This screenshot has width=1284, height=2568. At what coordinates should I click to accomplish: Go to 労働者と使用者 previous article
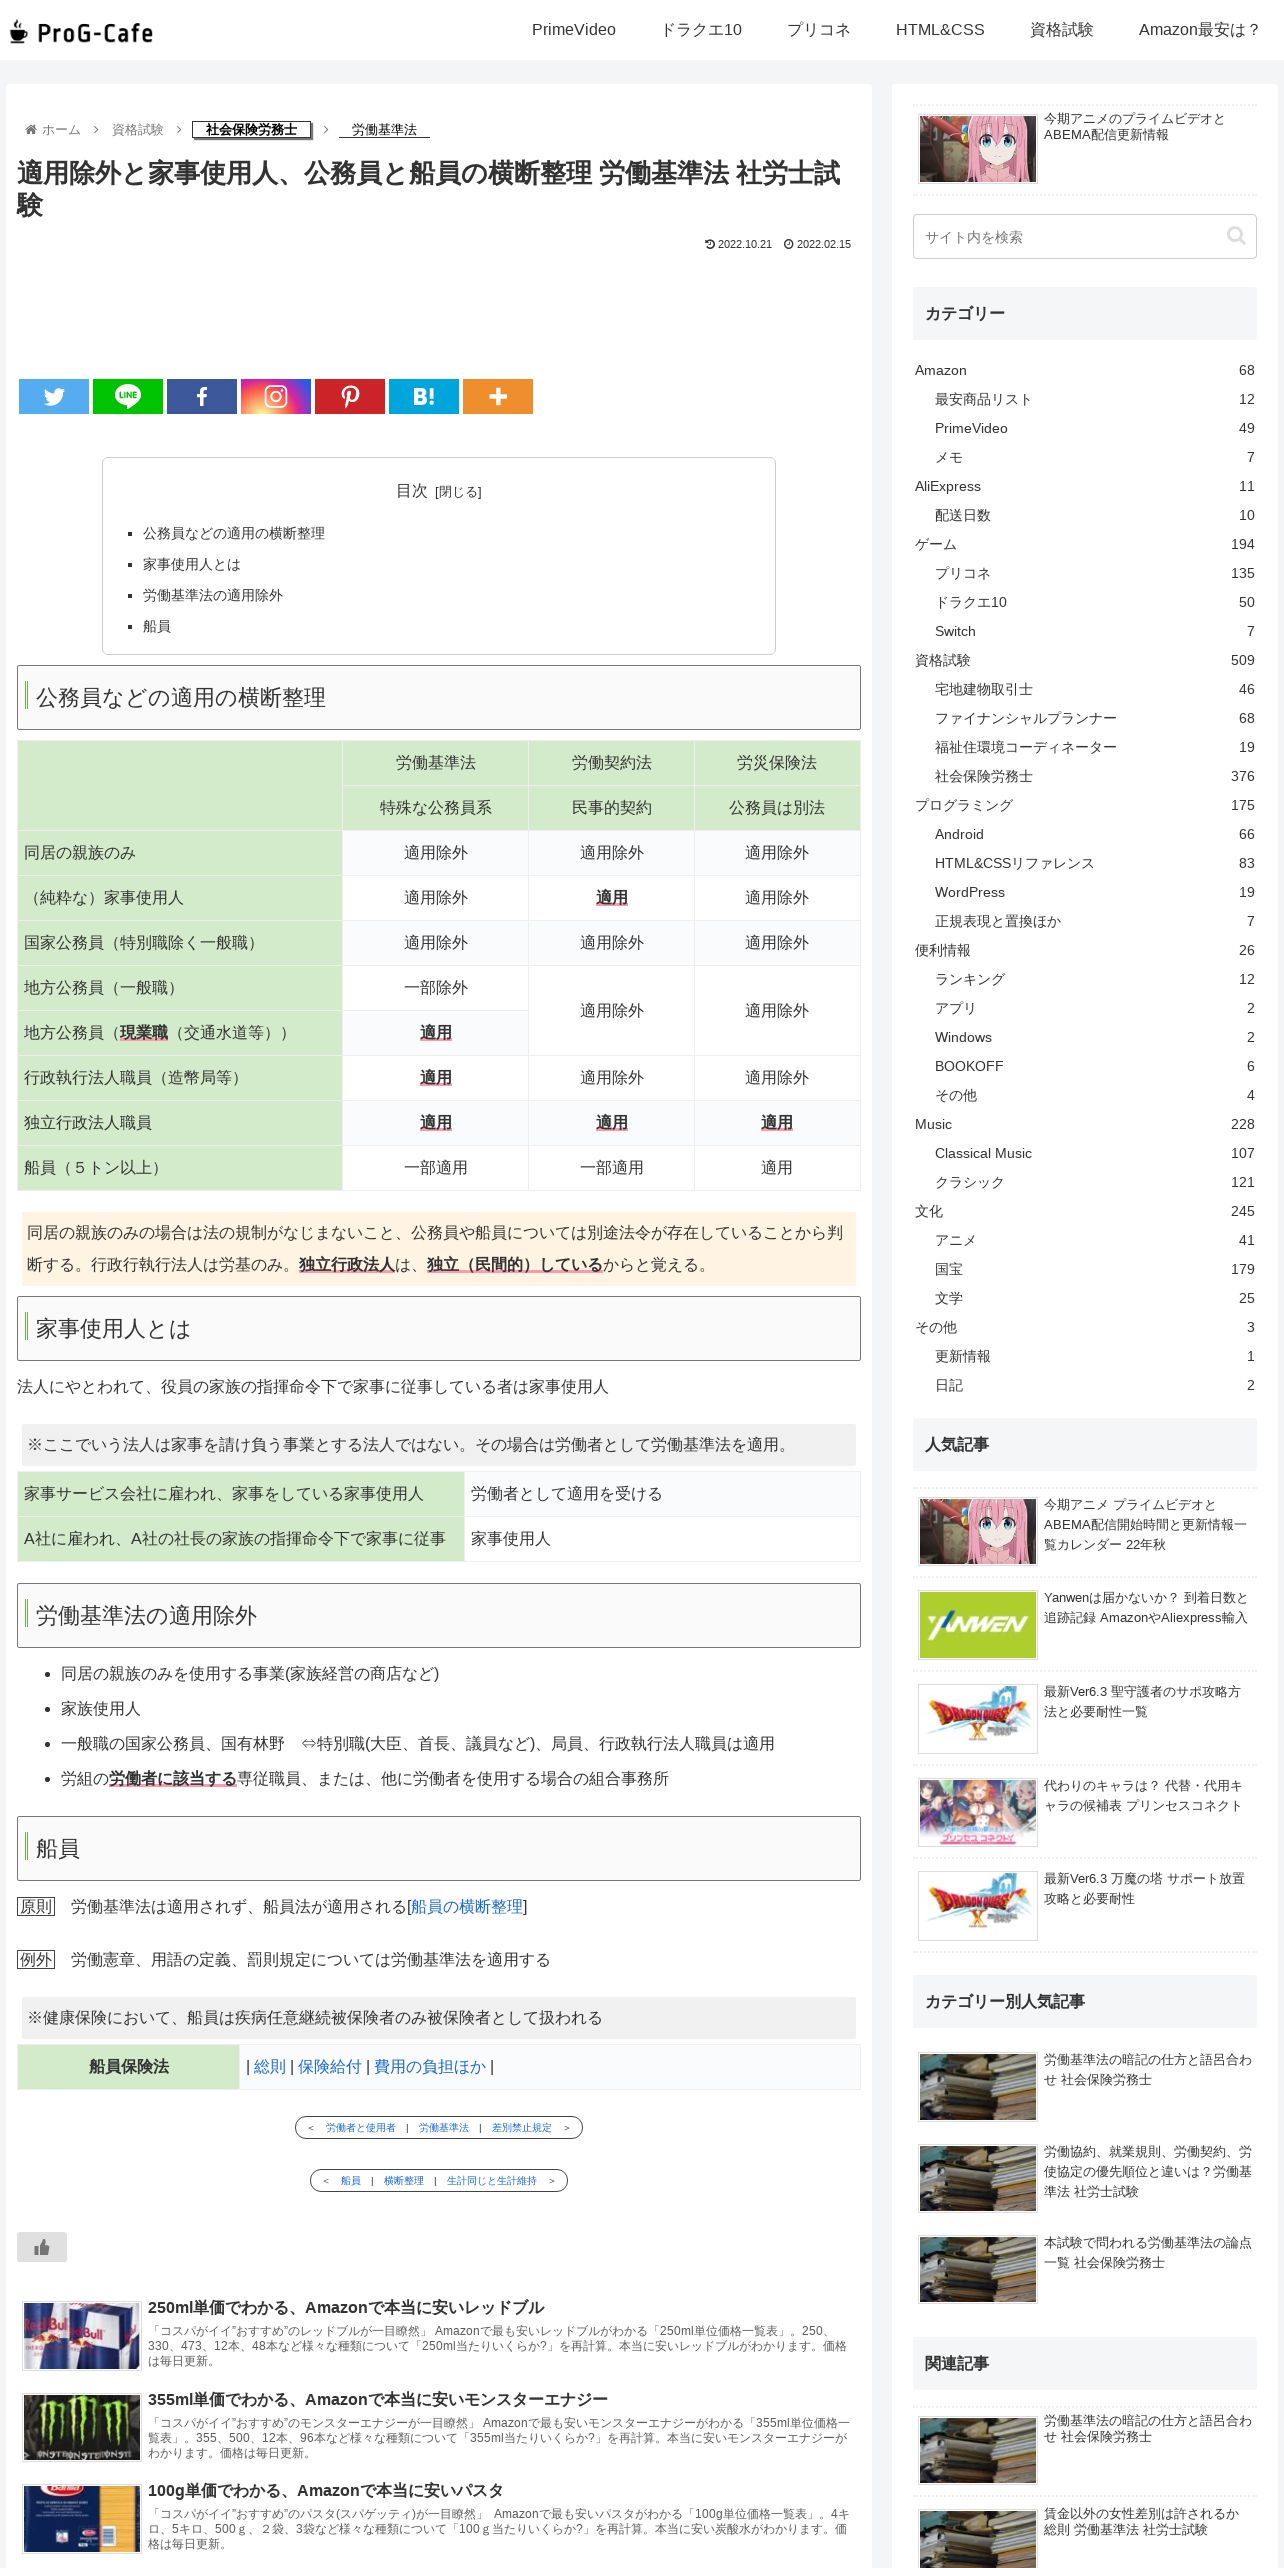[x=360, y=2128]
